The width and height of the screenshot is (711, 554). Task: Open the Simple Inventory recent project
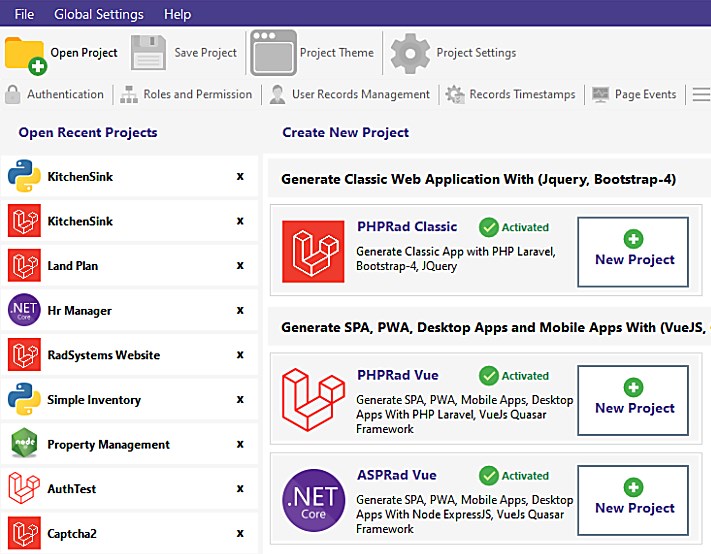click(x=94, y=400)
